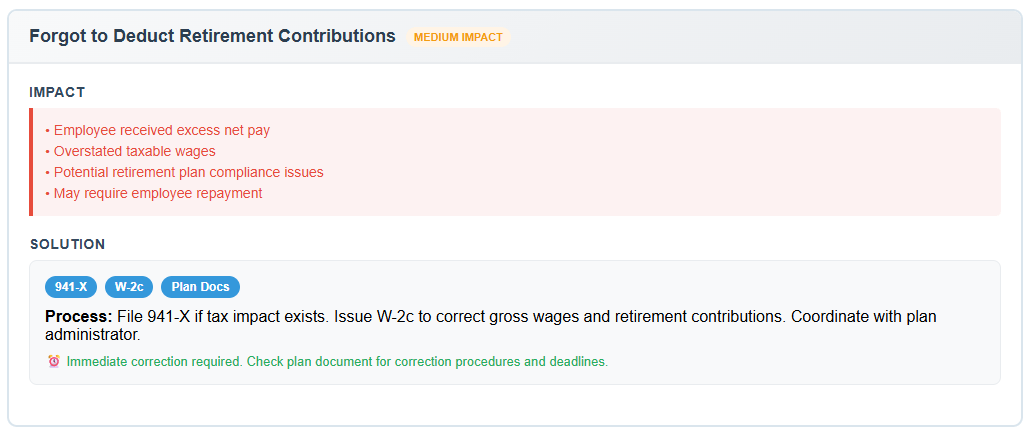Image resolution: width=1034 pixels, height=440 pixels.
Task: Click the MEDIUM IMPACT badge
Action: [x=458, y=37]
